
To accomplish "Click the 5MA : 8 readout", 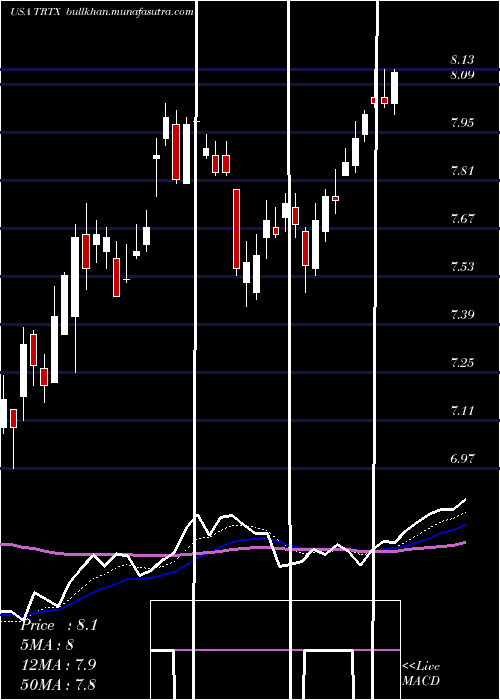I will point(47,645).
